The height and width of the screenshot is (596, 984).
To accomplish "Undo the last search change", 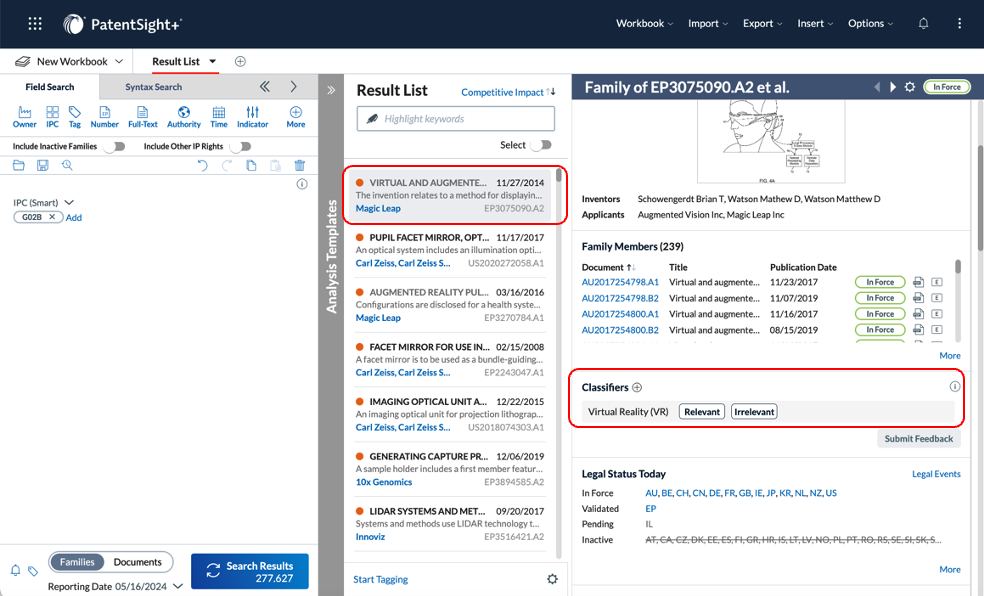I will (x=202, y=166).
